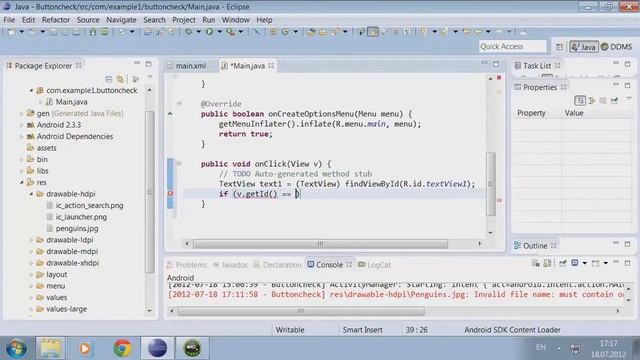Expand the layout folder
This screenshot has width=640, height=360.
(31, 275)
